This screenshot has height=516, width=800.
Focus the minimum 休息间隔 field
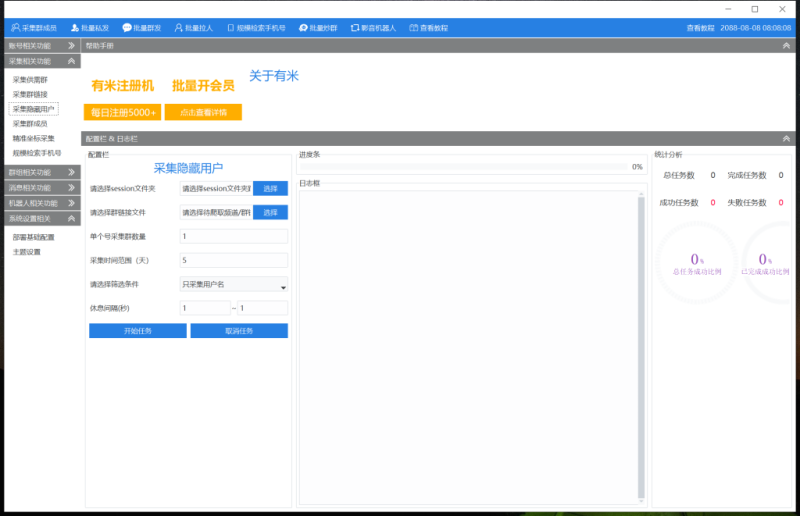point(205,308)
